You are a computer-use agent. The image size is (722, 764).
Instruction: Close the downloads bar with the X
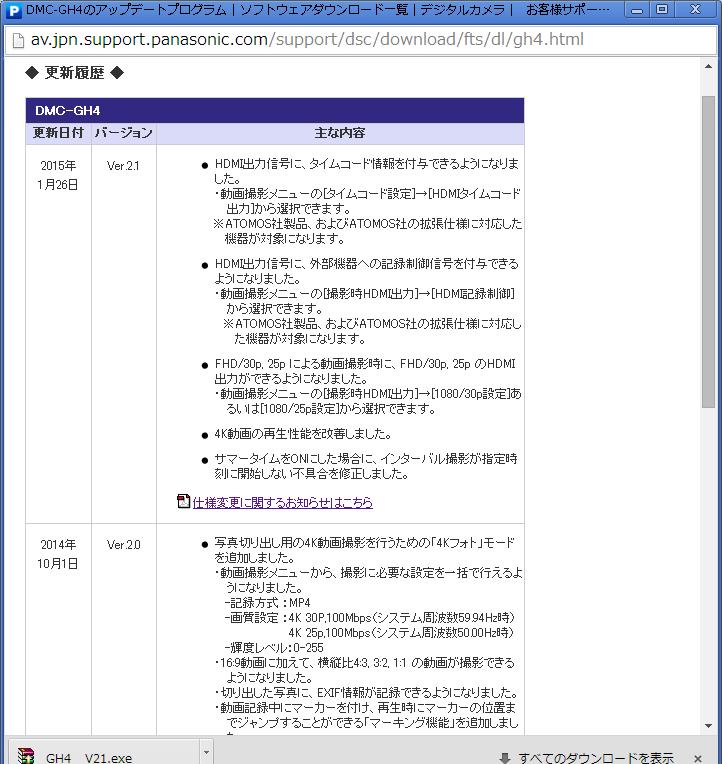point(698,758)
